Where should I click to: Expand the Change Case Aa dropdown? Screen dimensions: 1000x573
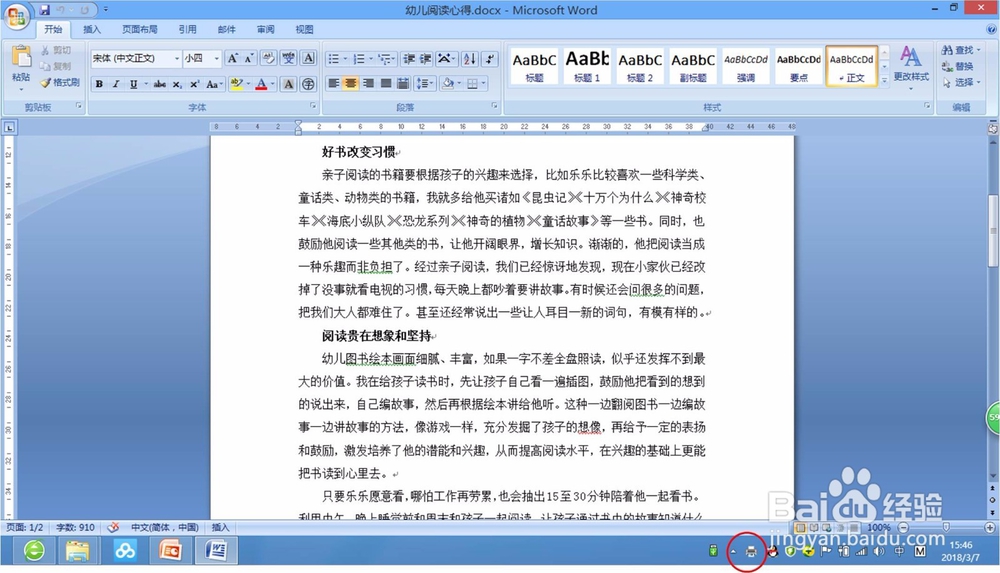point(214,84)
